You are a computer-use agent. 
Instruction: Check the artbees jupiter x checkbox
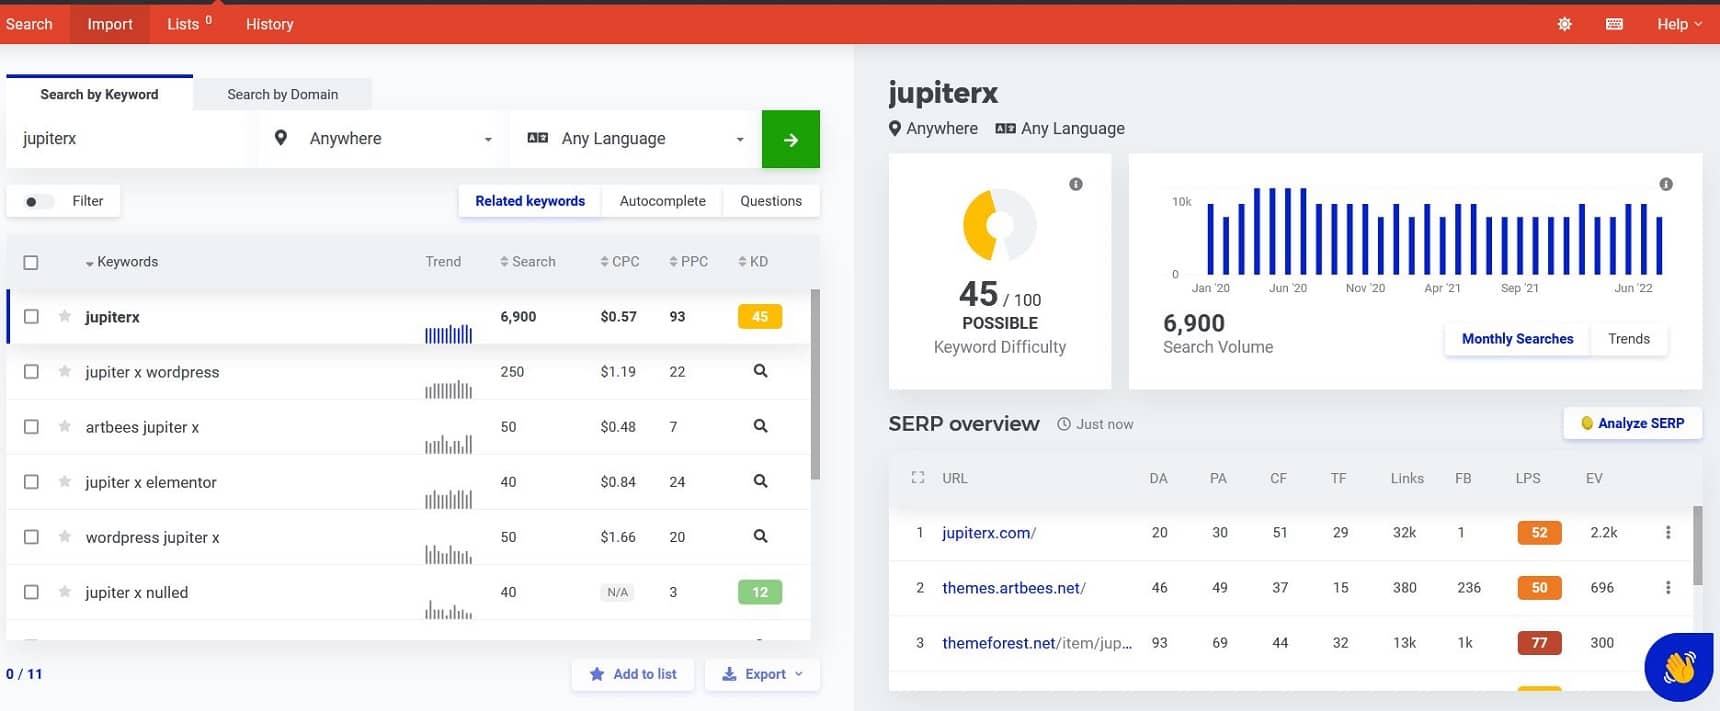click(31, 426)
